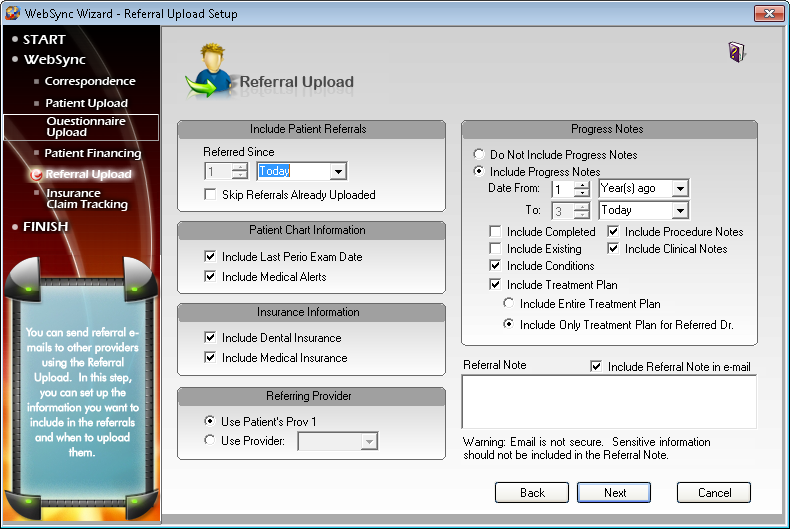Select Do Not Include Progress Notes
The width and height of the screenshot is (790, 529).
(480, 155)
